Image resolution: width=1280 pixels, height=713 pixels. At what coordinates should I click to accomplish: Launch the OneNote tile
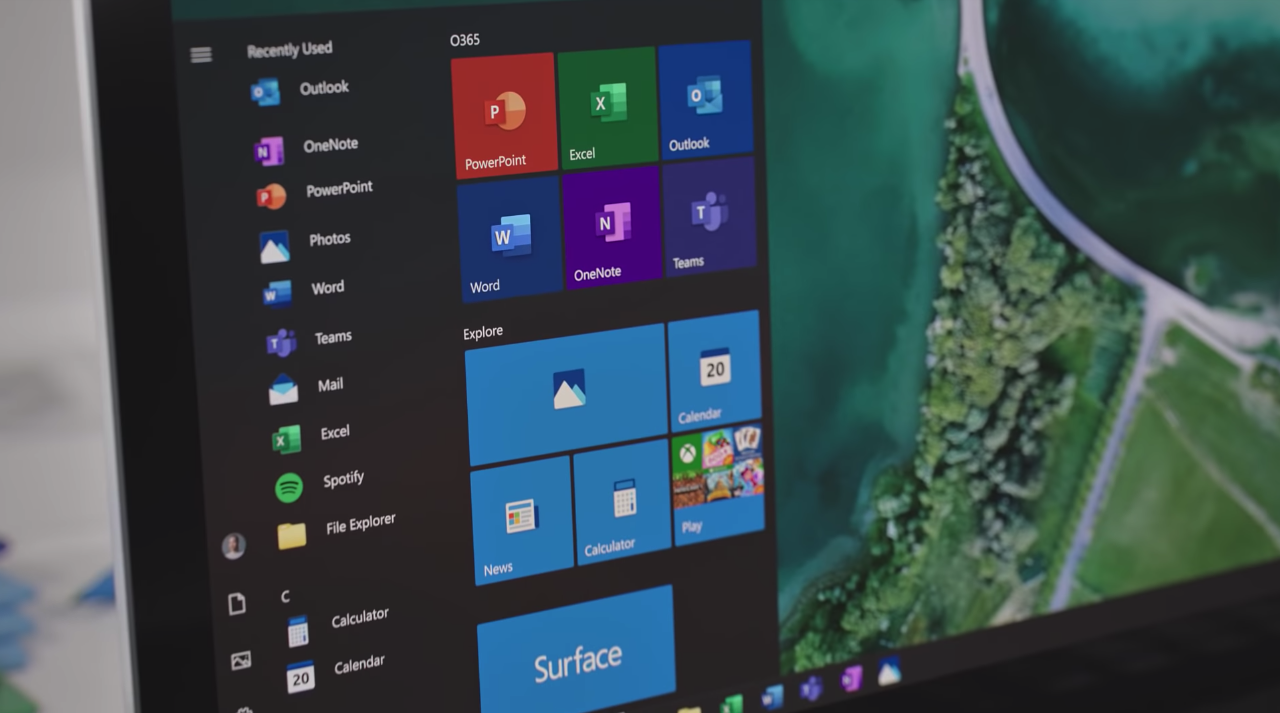pyautogui.click(x=610, y=225)
